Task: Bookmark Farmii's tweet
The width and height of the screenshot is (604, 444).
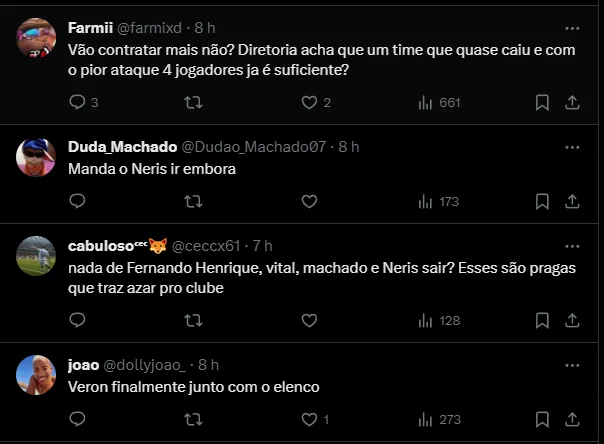Action: (541, 102)
